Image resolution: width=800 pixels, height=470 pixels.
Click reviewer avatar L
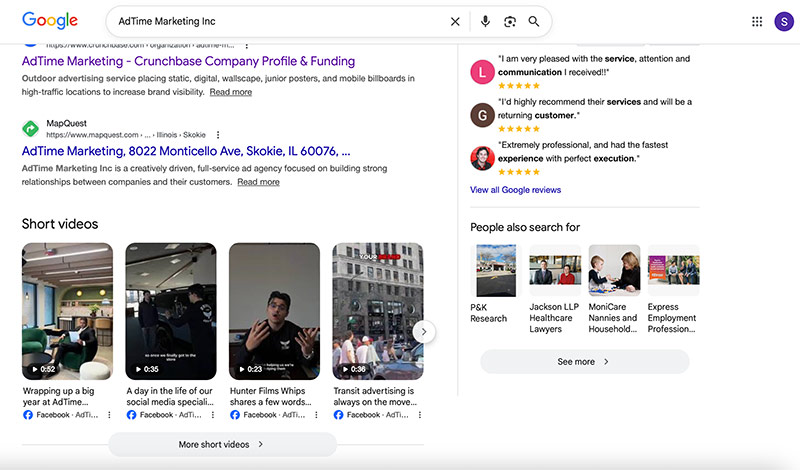(x=482, y=72)
